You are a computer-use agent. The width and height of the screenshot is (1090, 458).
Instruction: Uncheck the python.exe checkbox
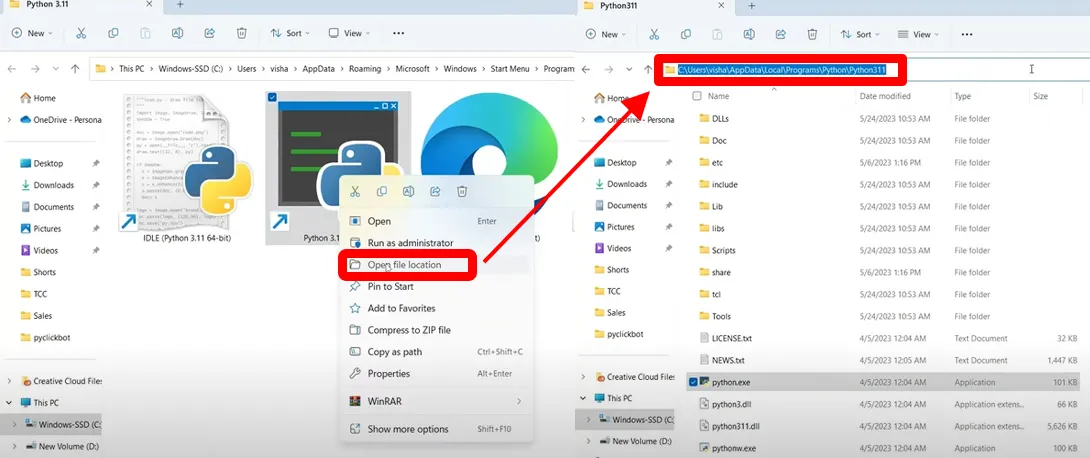pos(693,382)
